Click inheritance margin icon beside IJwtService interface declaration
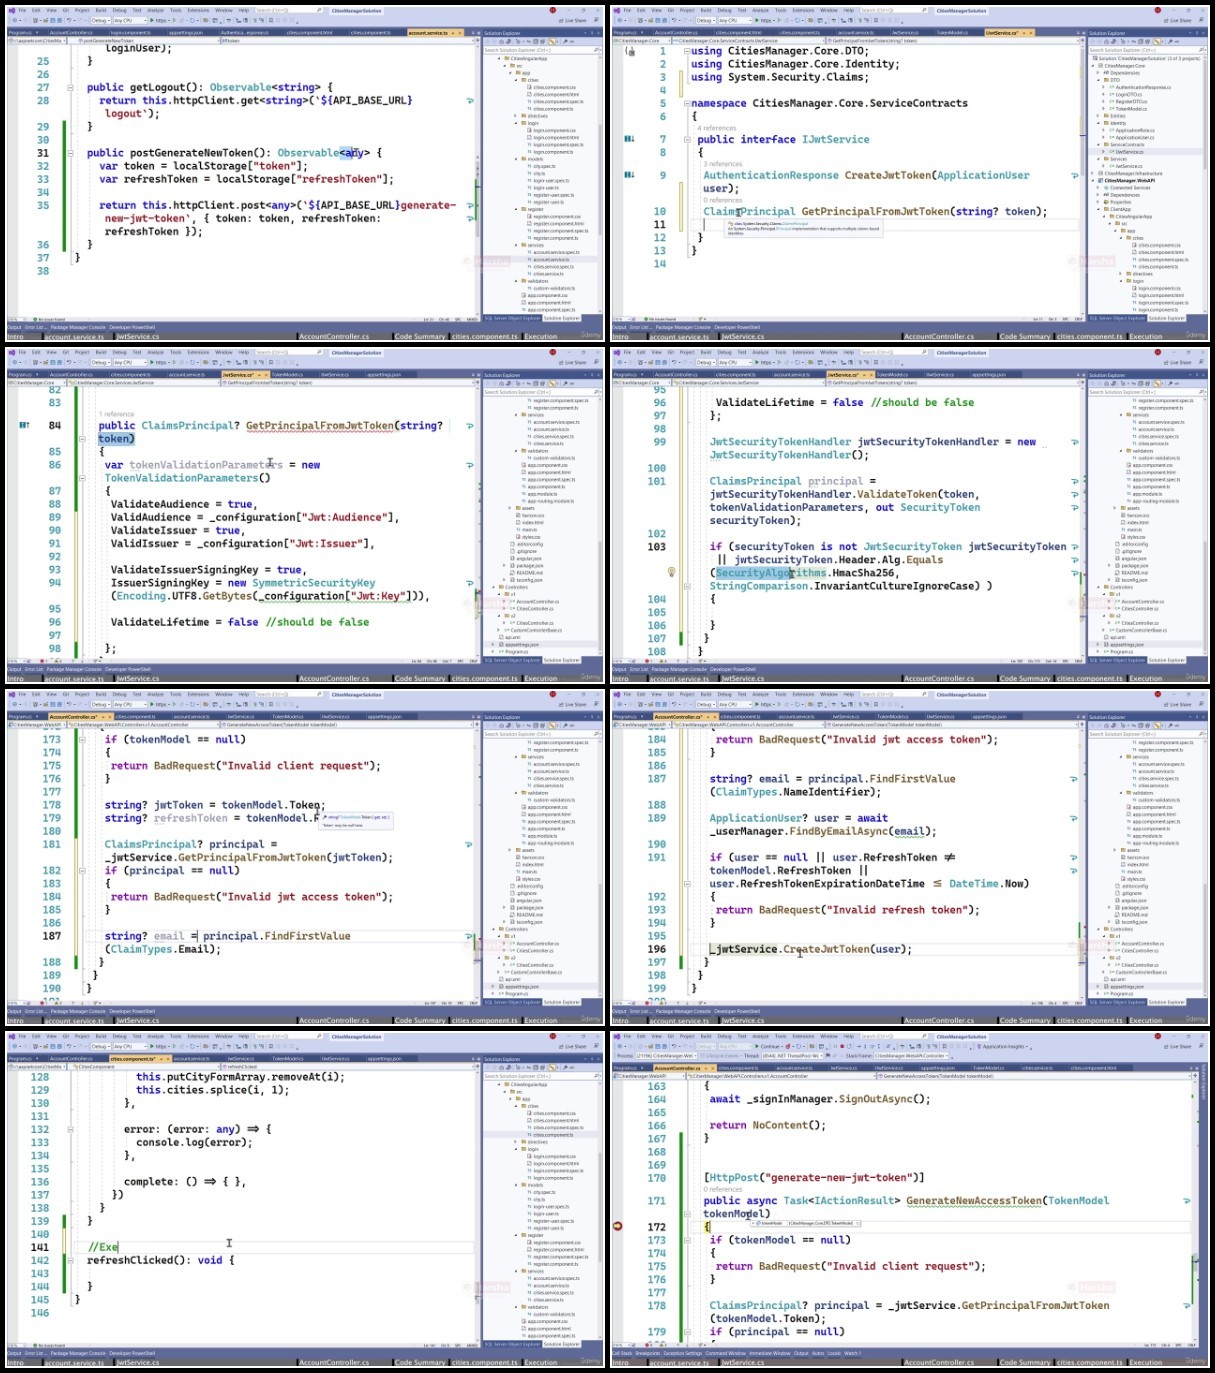1215x1373 pixels. pyautogui.click(x=629, y=139)
